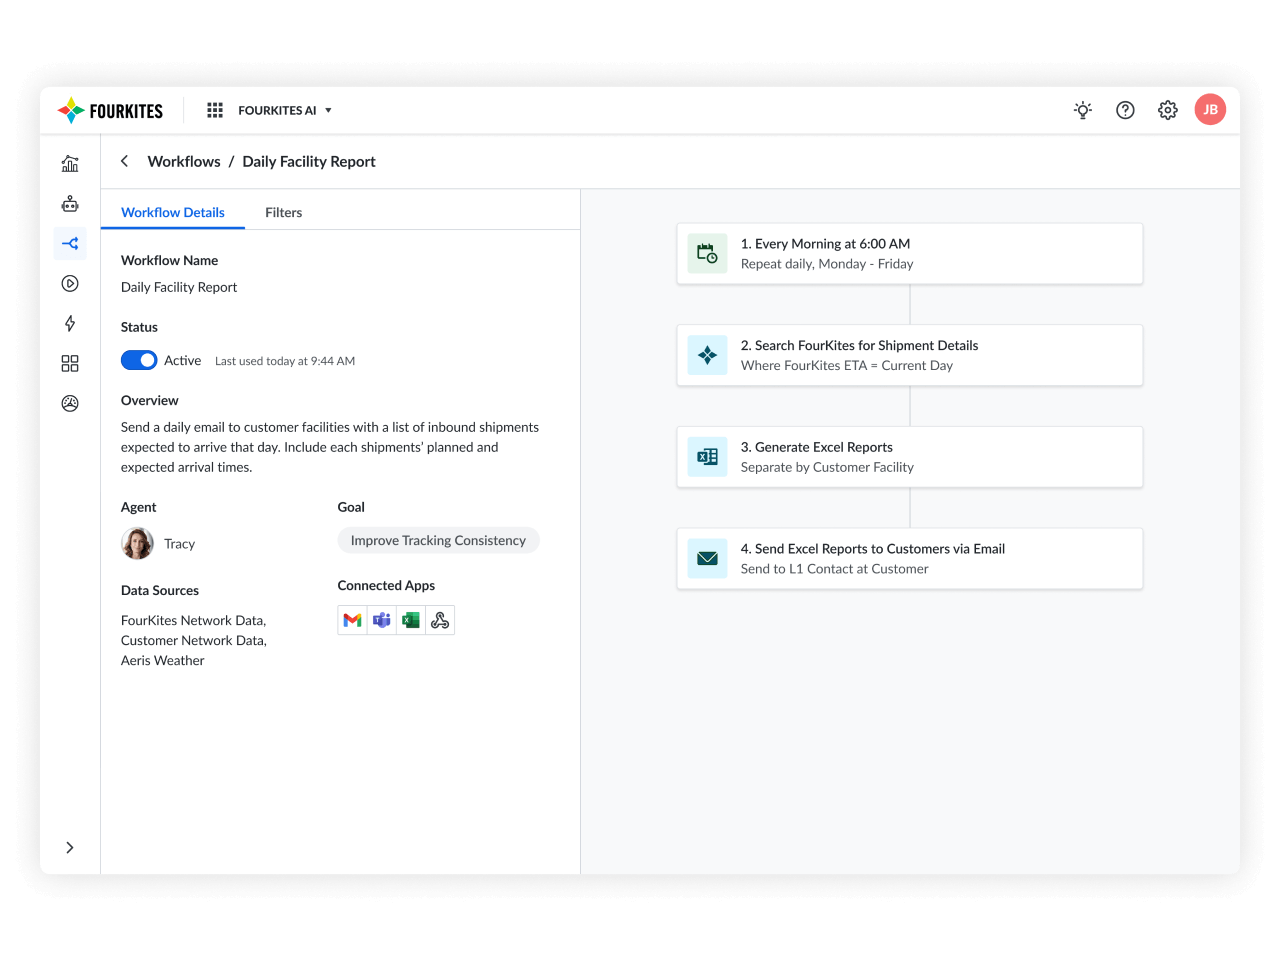Click the calendar schedule step icon
1280x961 pixels.
coord(707,254)
